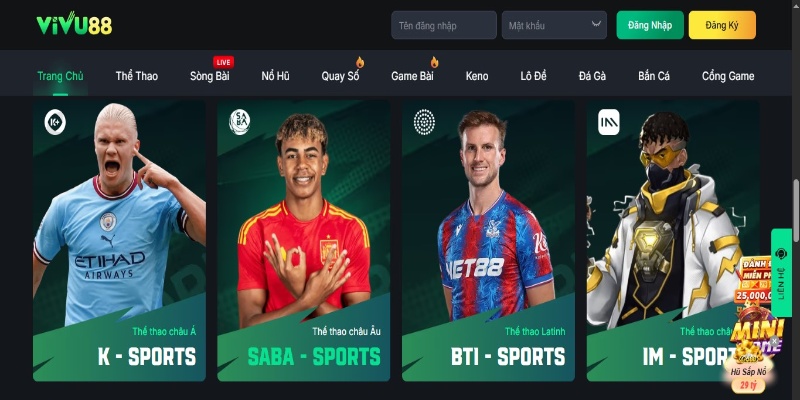
Task: Click the yellow Đăng Ký button
Action: 722,25
